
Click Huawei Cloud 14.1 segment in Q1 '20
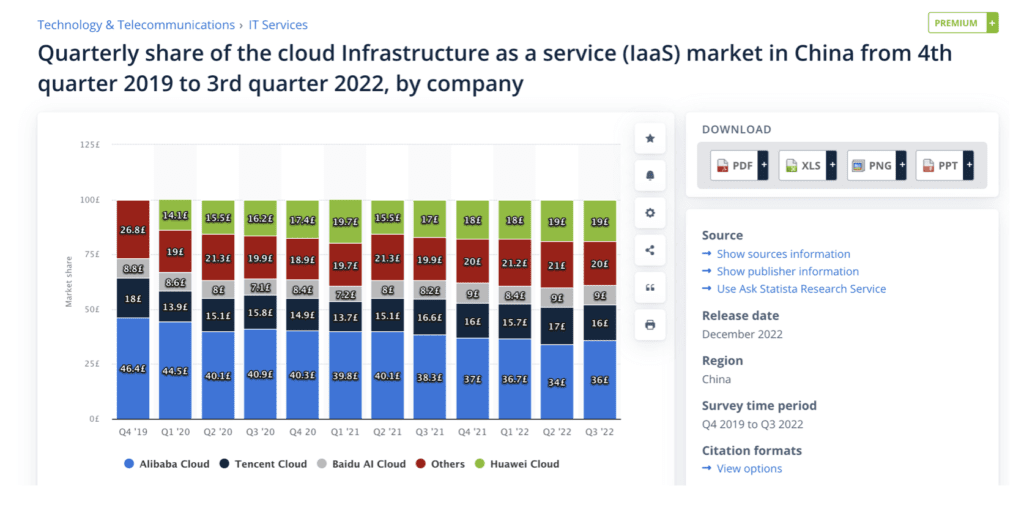[x=175, y=215]
